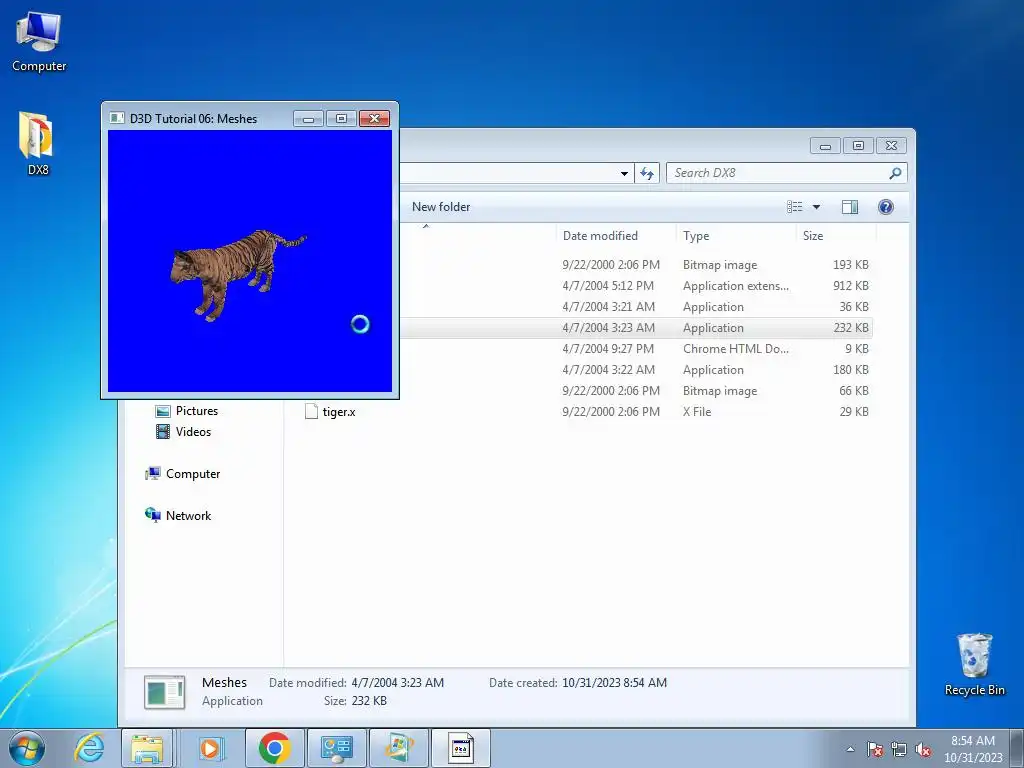Sort by Type column header

tap(696, 236)
